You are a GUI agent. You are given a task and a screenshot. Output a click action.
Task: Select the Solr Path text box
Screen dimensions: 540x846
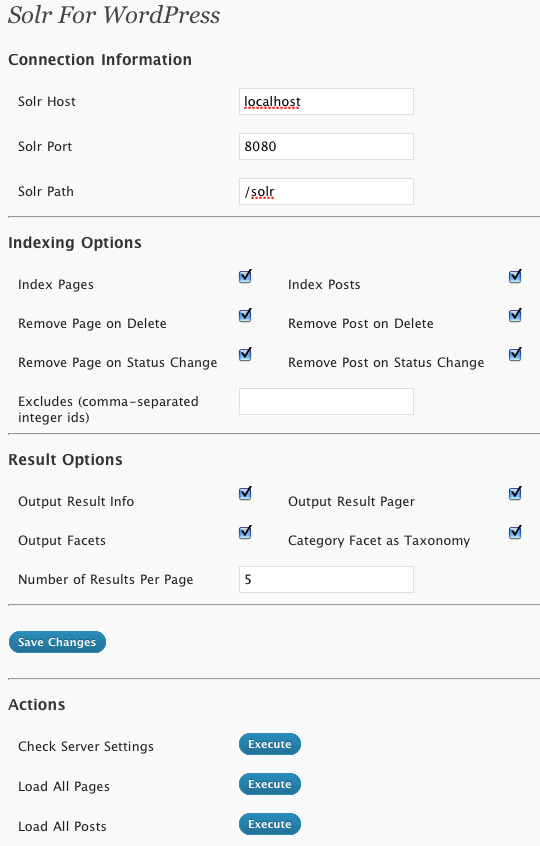point(326,192)
